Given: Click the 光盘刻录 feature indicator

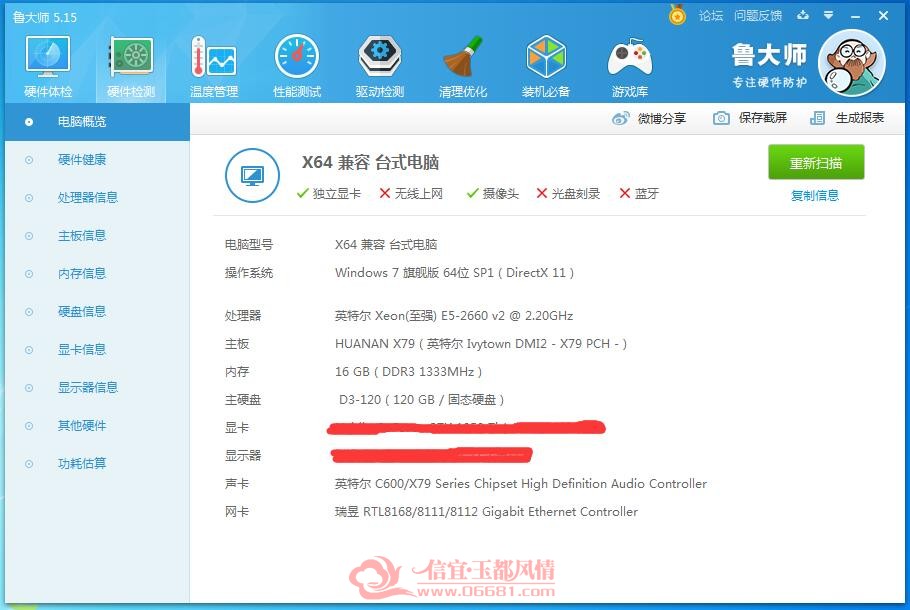Looking at the screenshot, I should 568,193.
